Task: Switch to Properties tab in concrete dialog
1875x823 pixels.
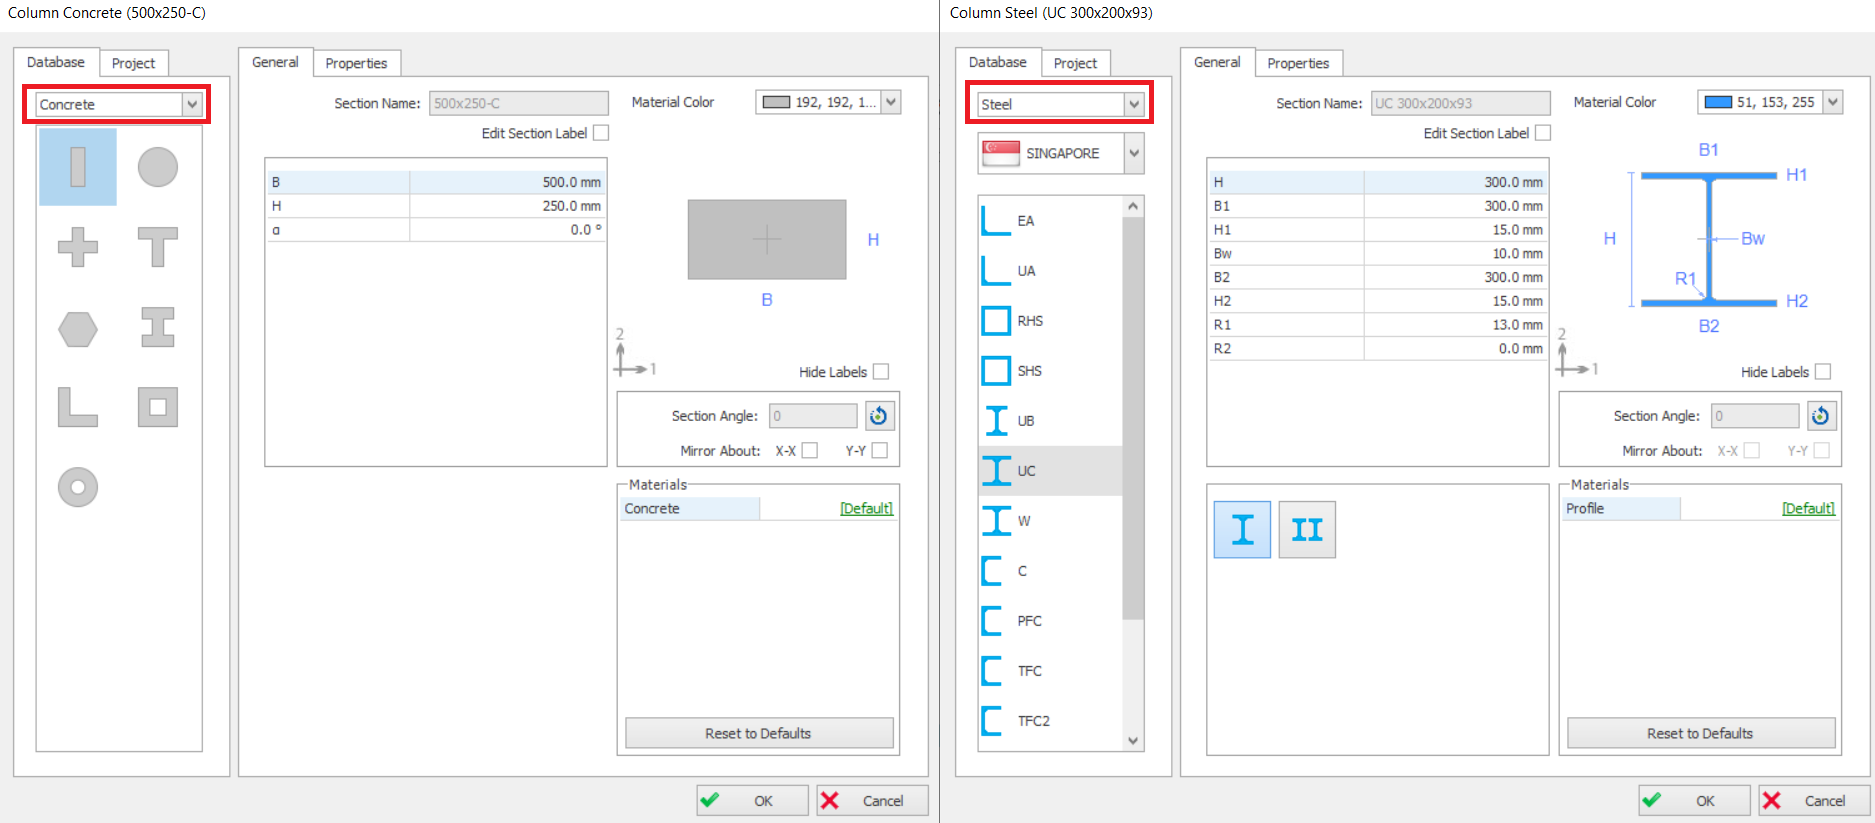Action: point(356,63)
